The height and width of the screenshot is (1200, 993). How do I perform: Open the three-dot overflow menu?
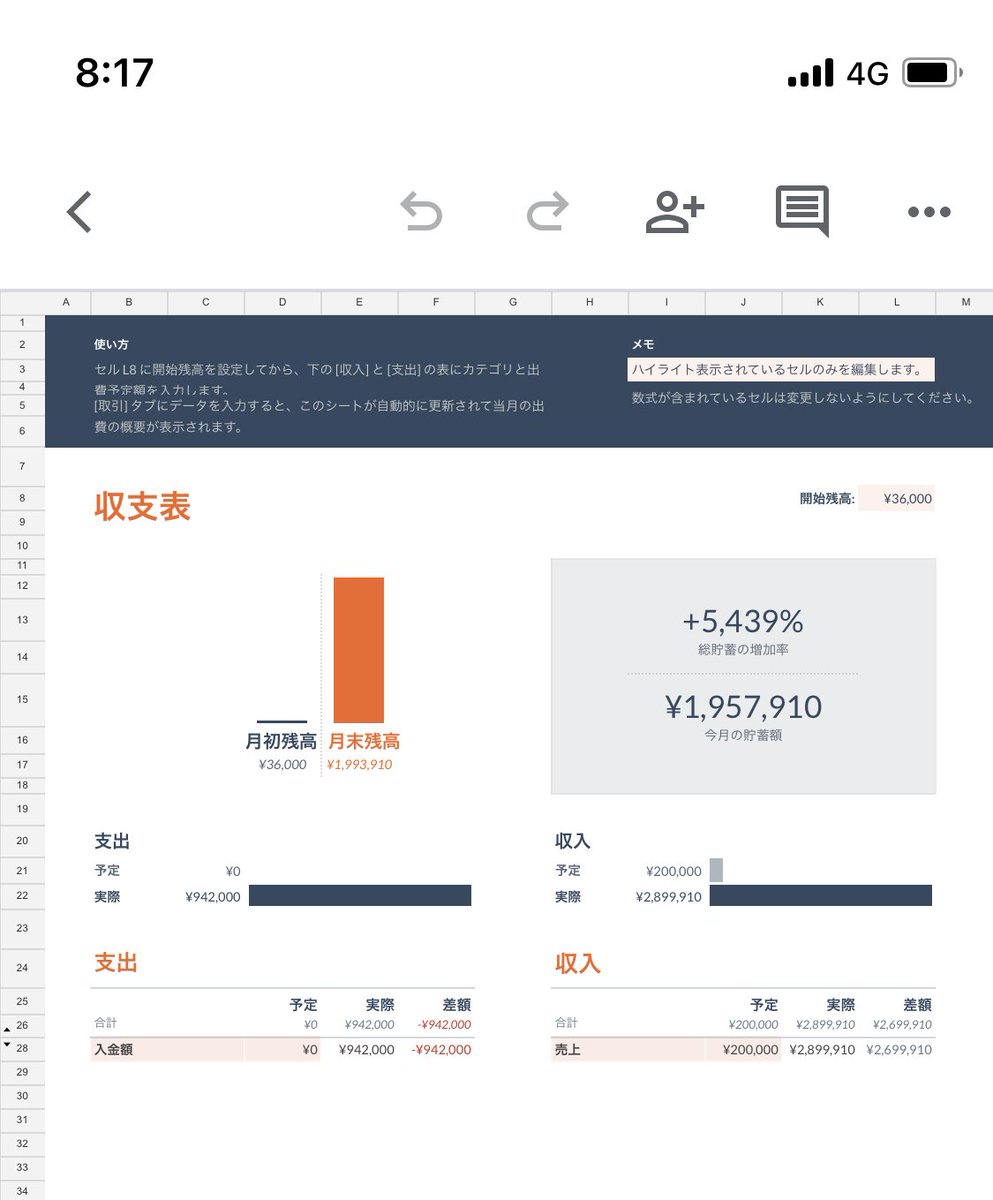tap(928, 211)
